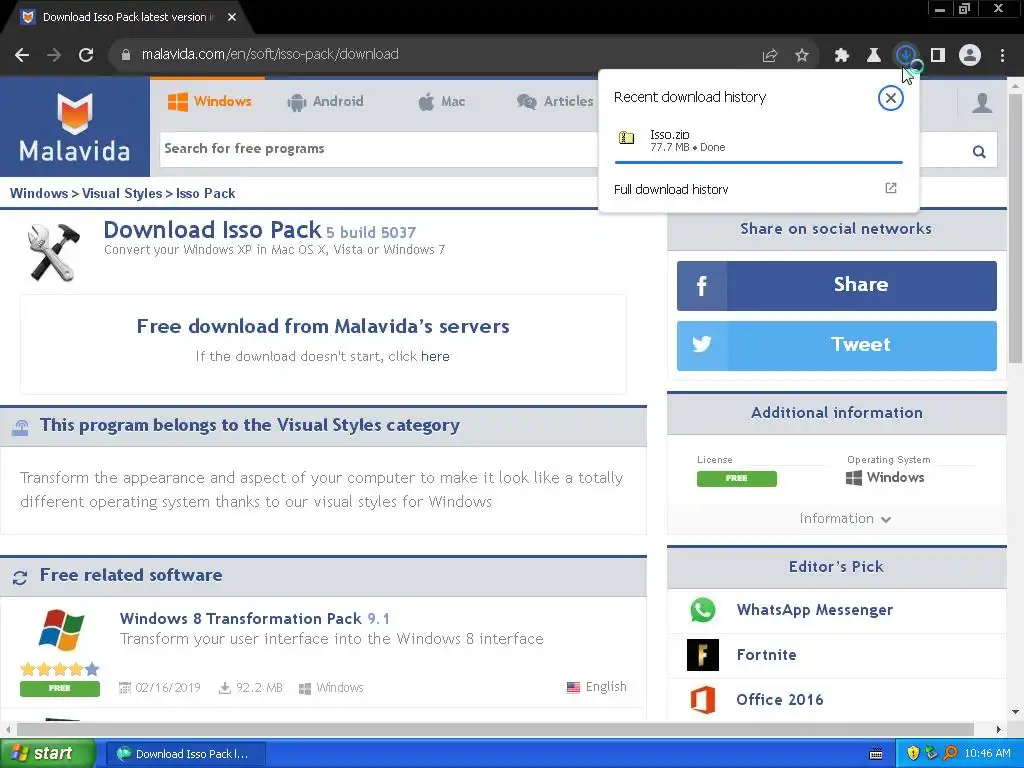The height and width of the screenshot is (768, 1024).
Task: Open the Windows Start menu
Action: [47, 754]
